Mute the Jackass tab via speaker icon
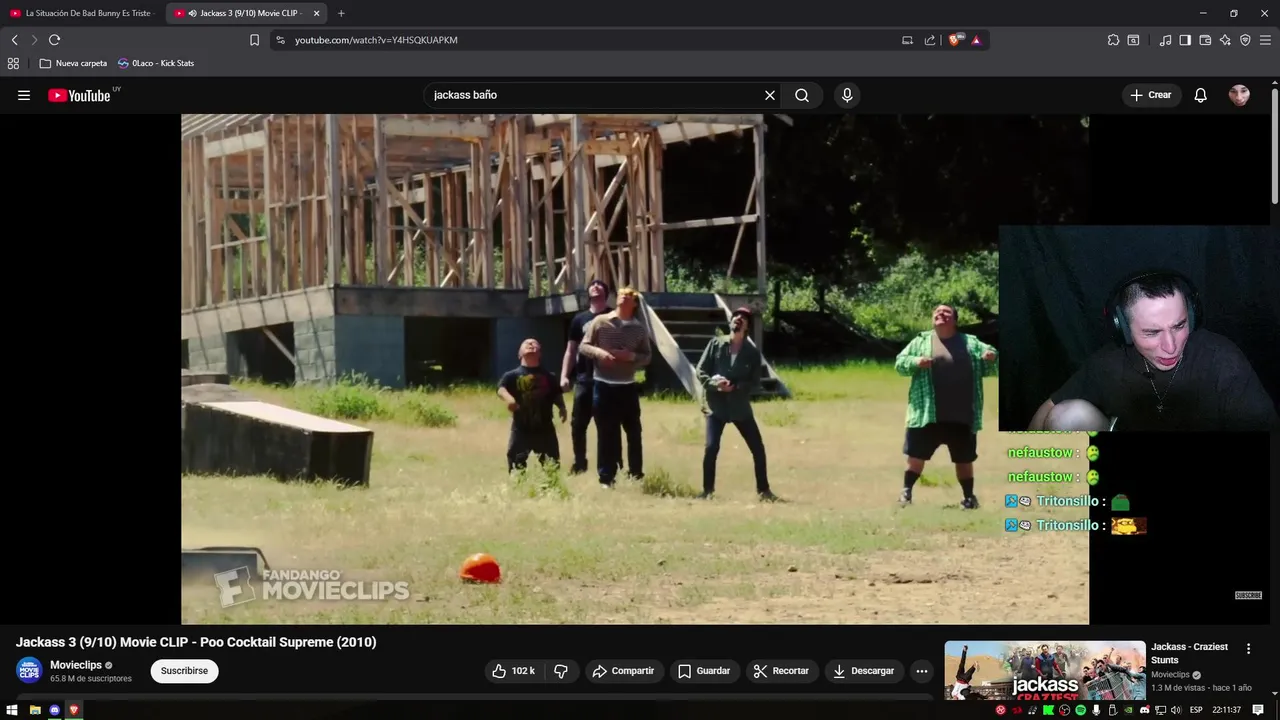1280x720 pixels. (192, 13)
